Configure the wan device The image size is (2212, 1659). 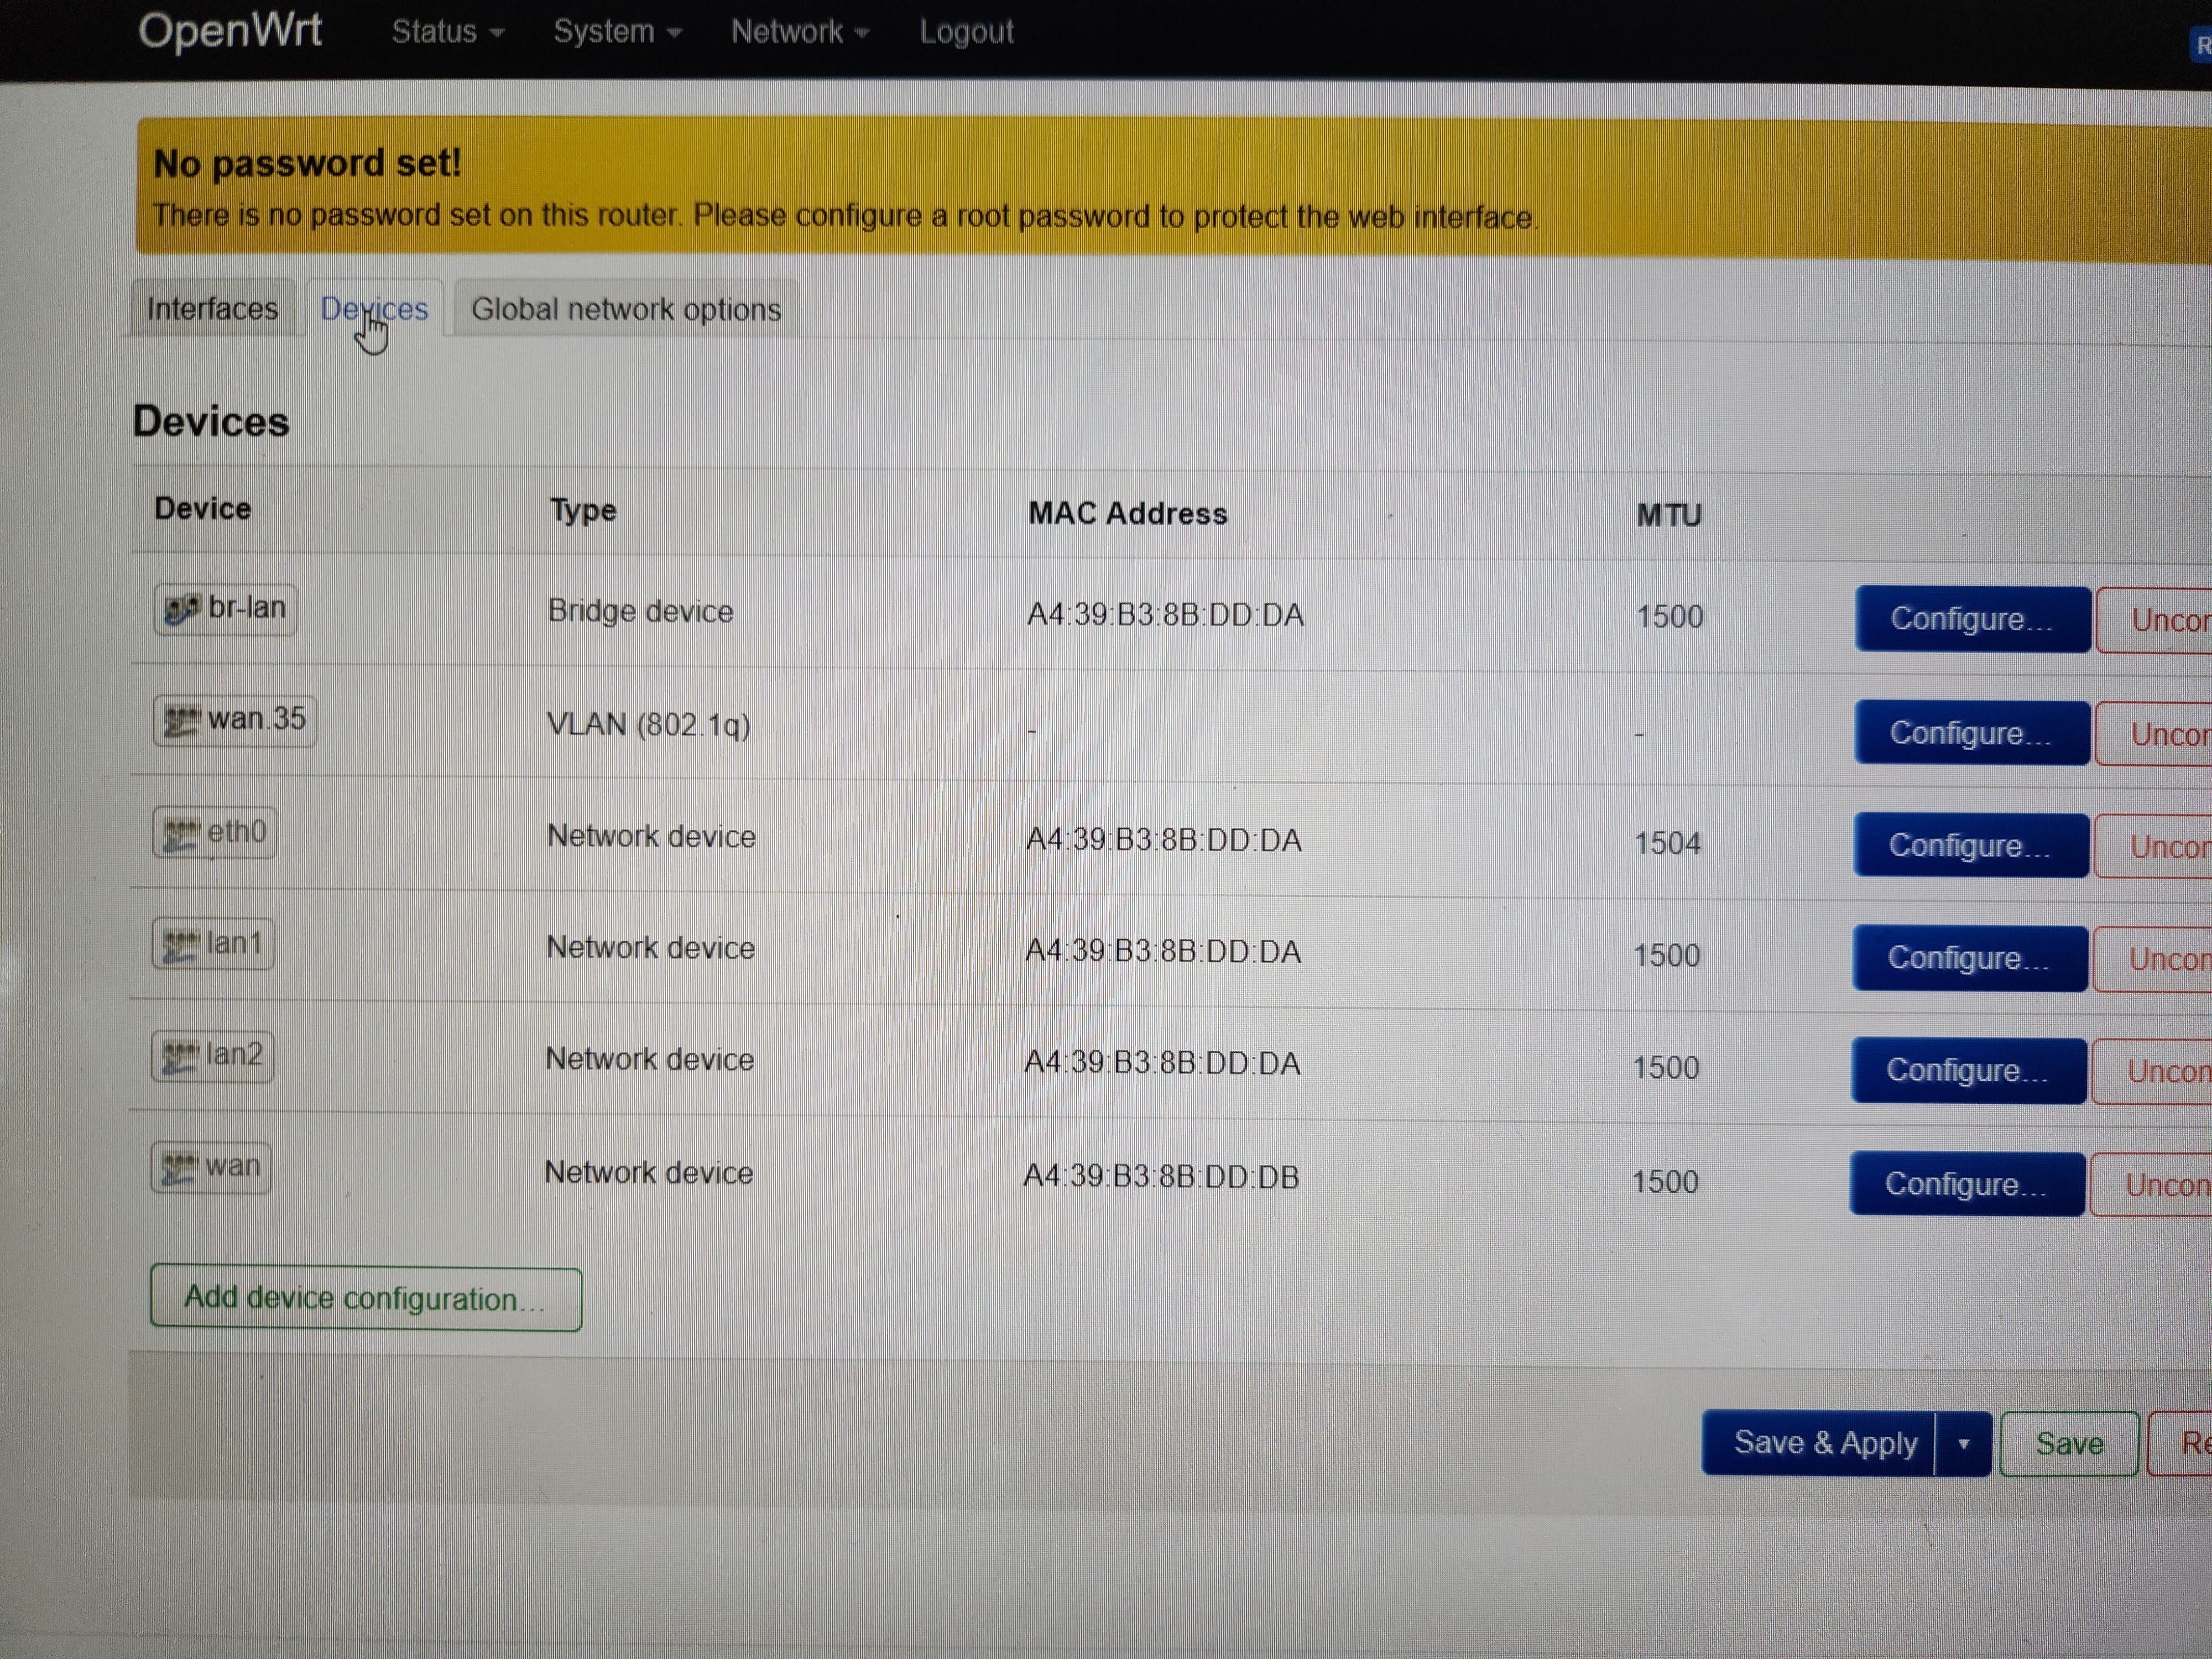click(x=1966, y=1184)
